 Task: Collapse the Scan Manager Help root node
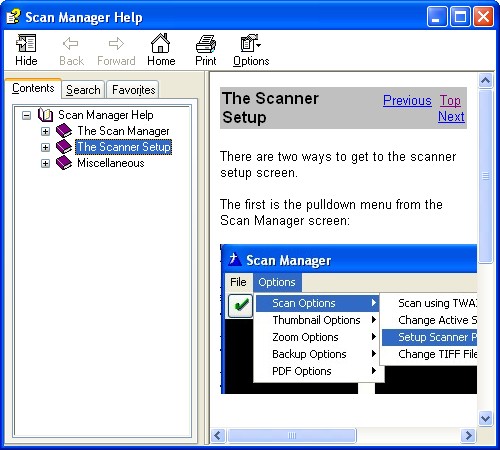26,116
